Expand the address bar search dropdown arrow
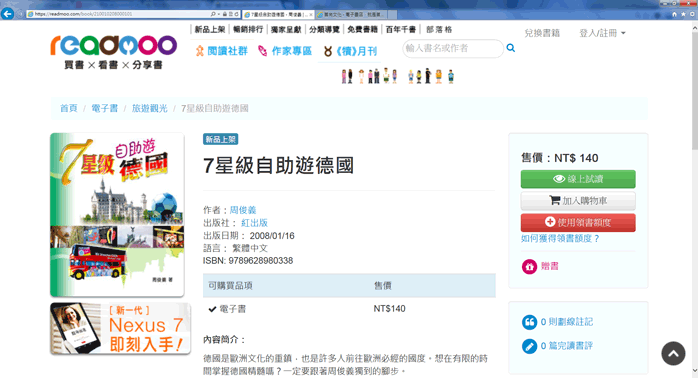This screenshot has width=698, height=378. click(x=219, y=14)
